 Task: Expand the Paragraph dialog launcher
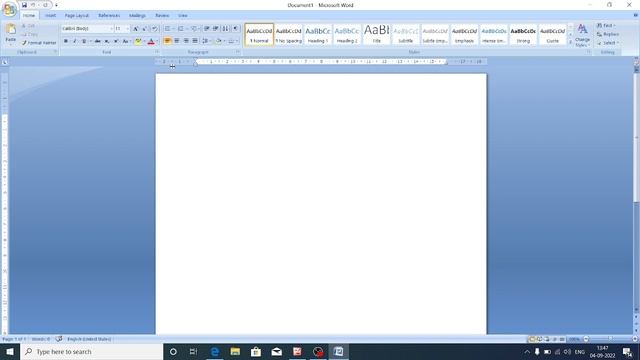pyautogui.click(x=238, y=52)
